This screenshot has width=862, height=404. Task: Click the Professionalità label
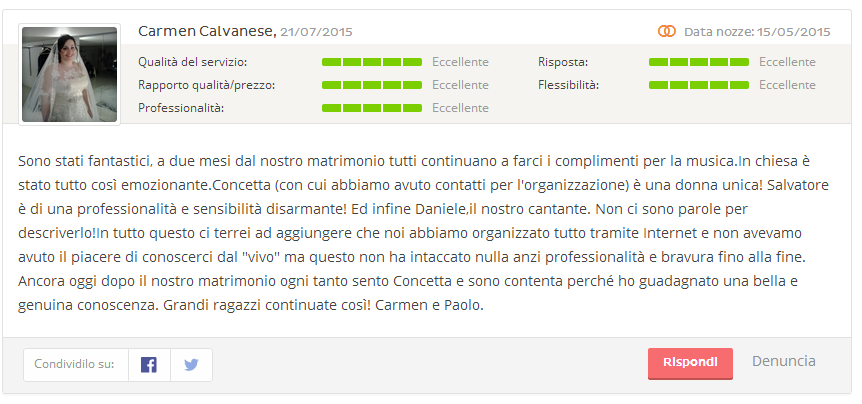point(181,108)
